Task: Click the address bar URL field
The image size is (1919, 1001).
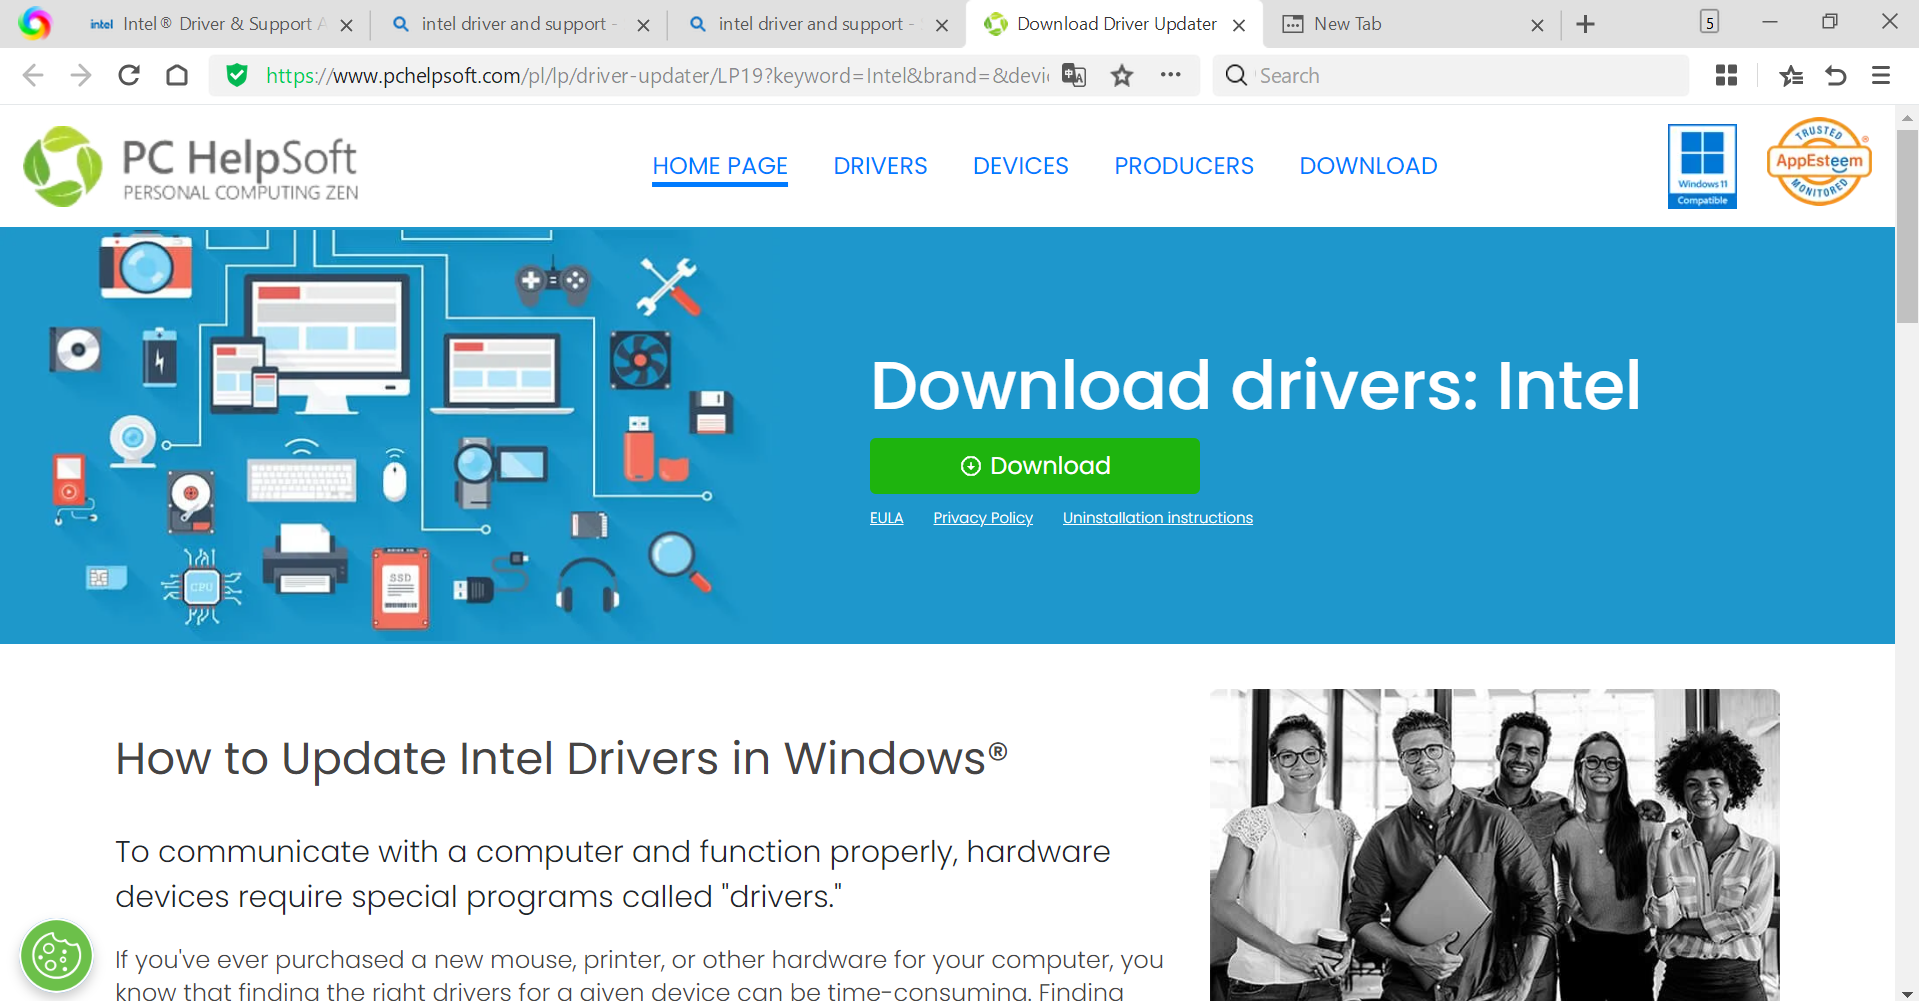Action: (x=657, y=75)
